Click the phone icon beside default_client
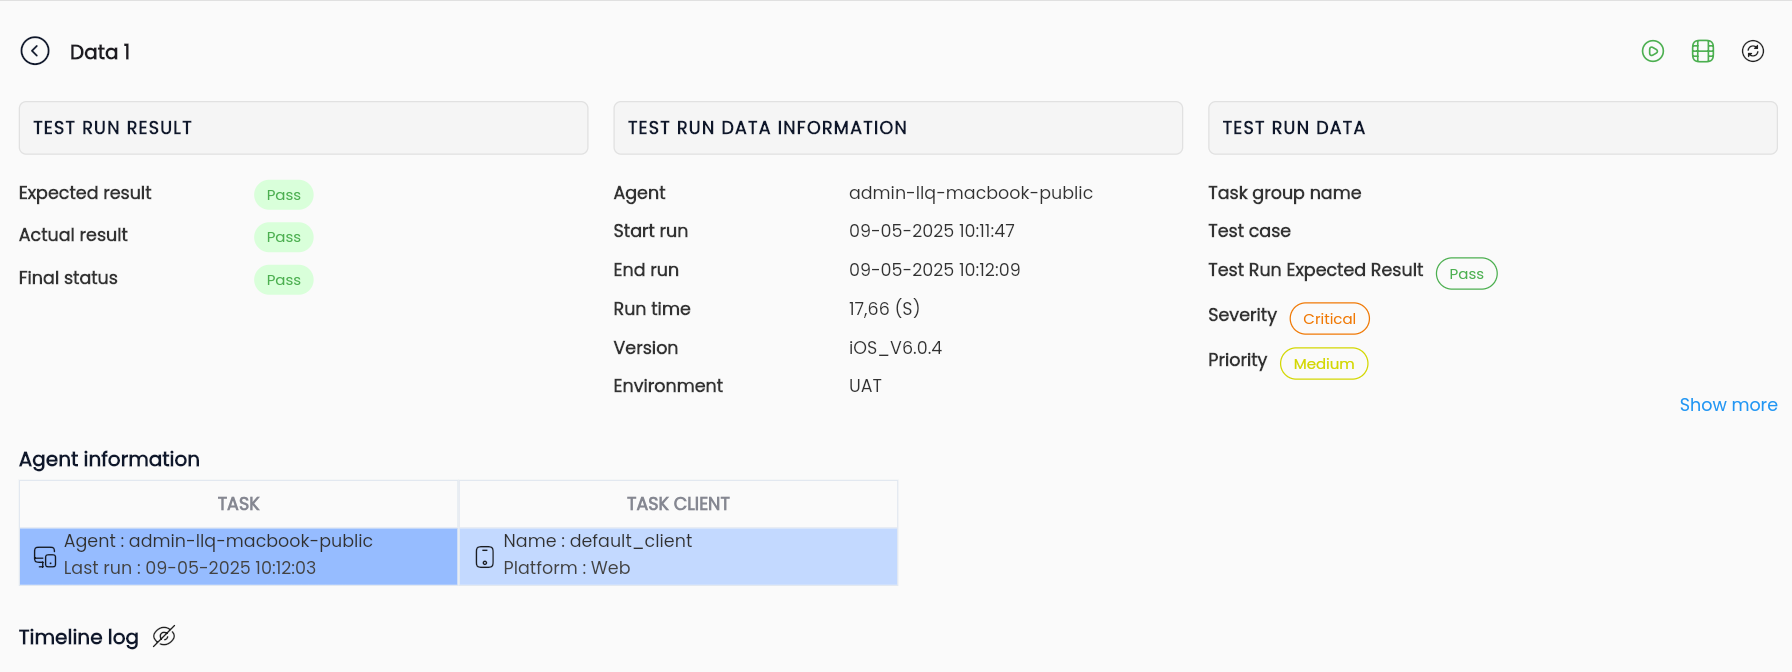The image size is (1792, 672). click(x=485, y=557)
